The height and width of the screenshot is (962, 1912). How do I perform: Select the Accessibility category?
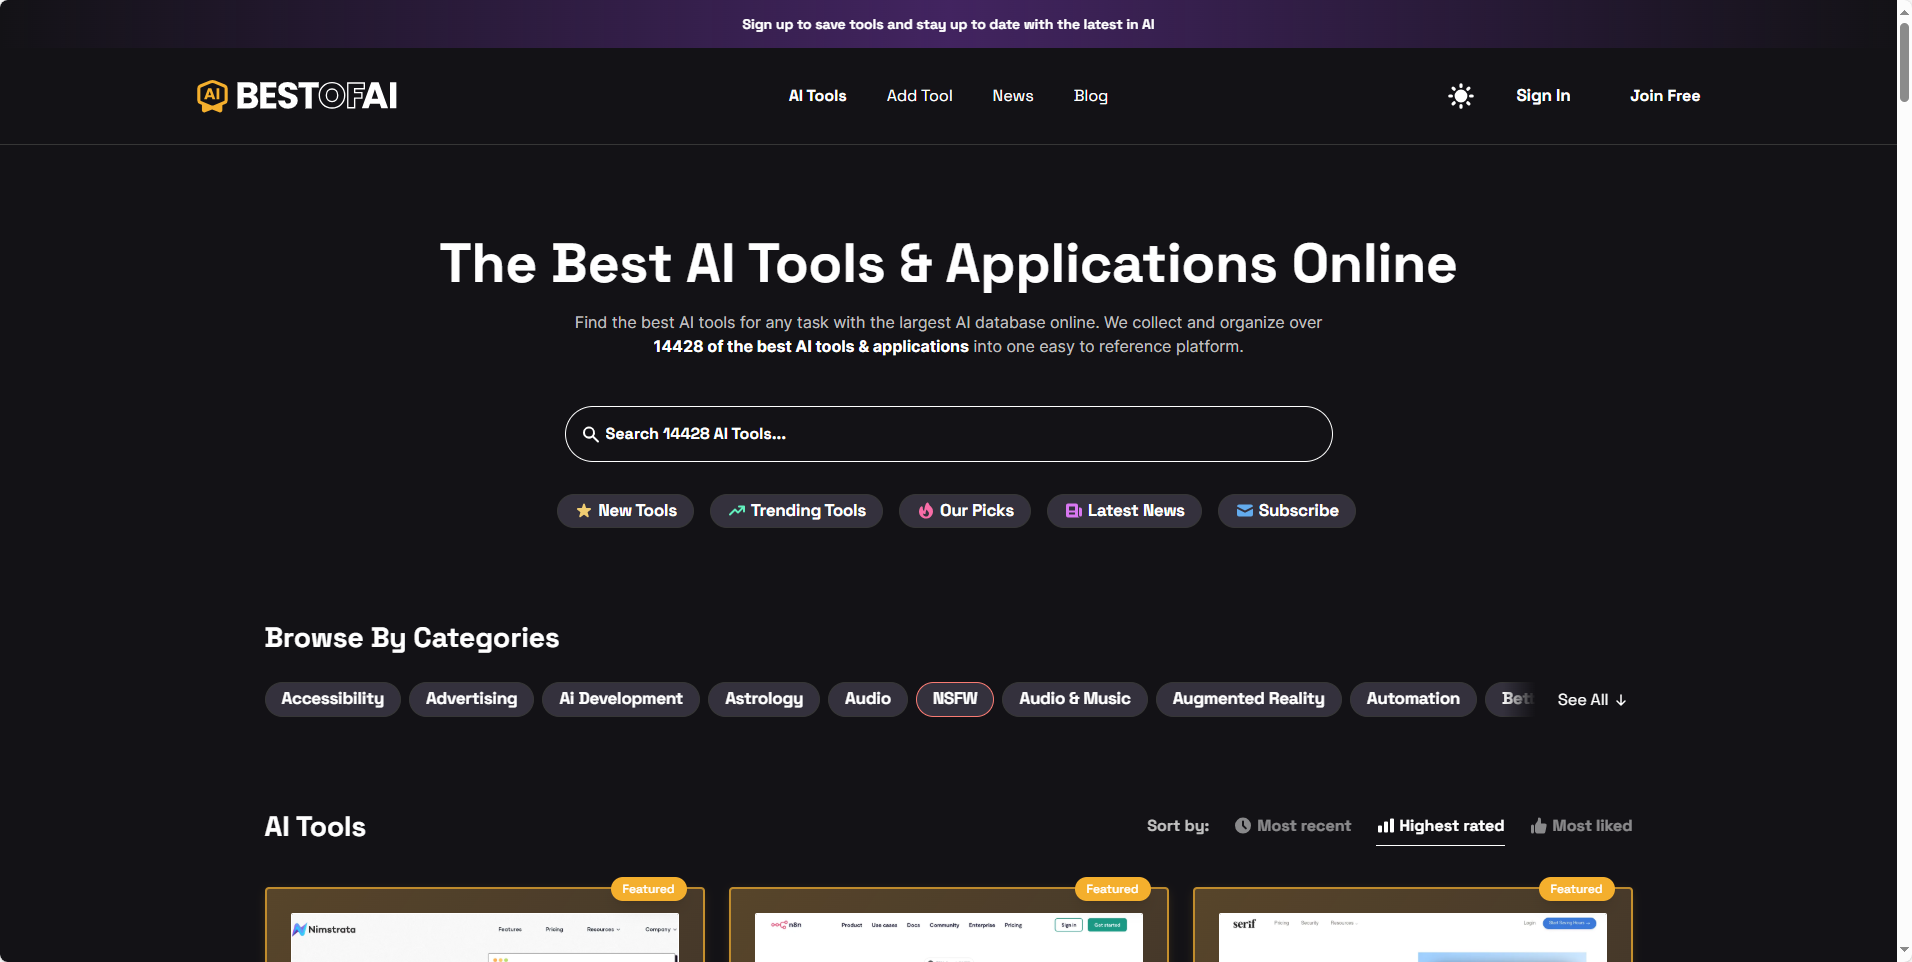pos(333,699)
